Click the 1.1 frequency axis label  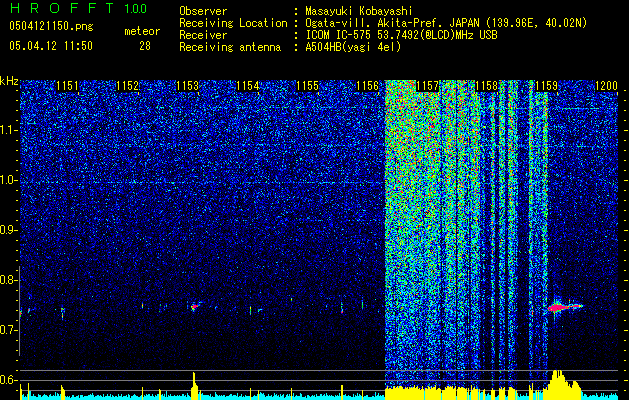8,130
